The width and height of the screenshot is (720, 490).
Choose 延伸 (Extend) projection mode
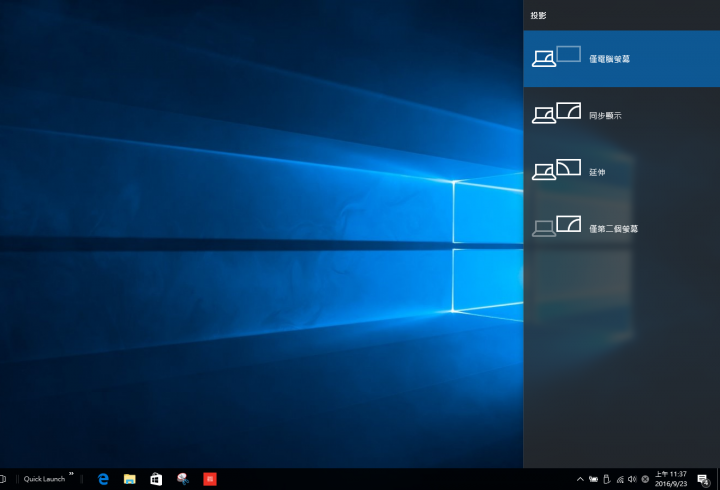coord(622,172)
